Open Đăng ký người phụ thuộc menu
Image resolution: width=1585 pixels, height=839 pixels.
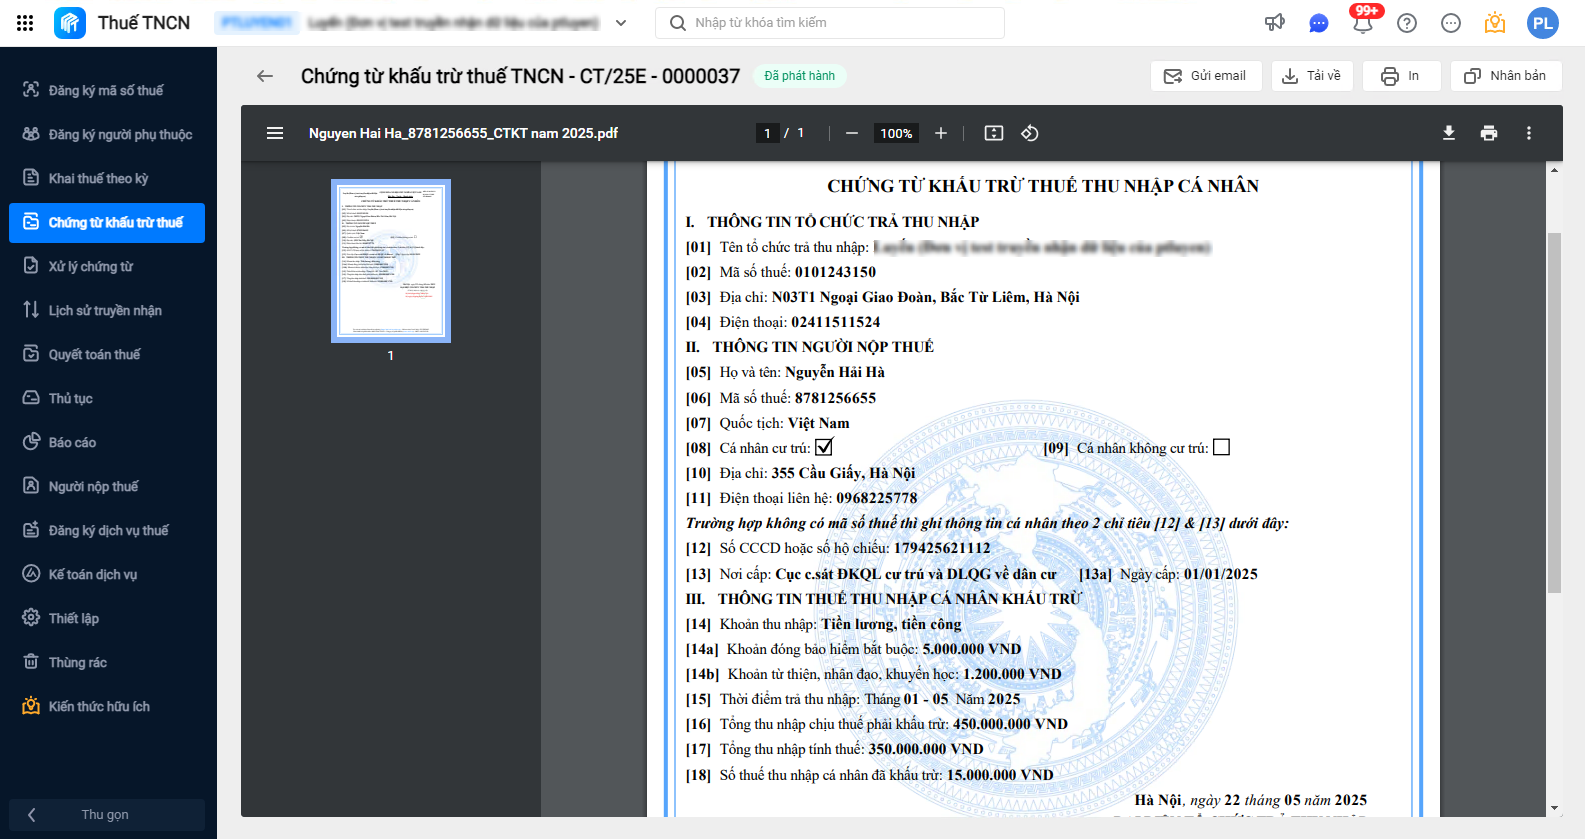(107, 134)
